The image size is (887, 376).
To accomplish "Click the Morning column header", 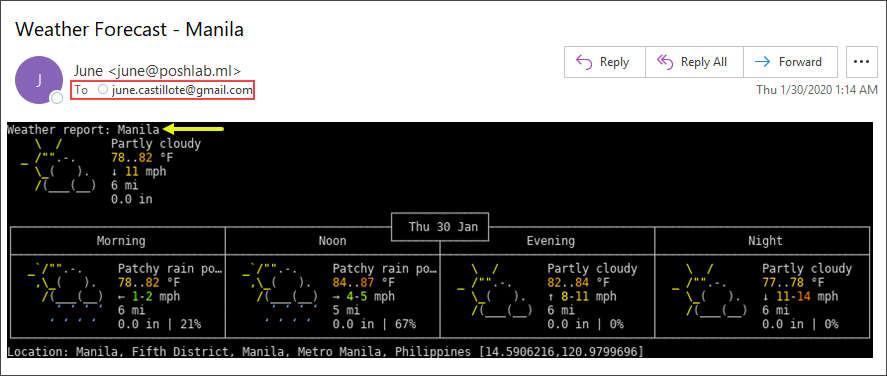I will 121,241.
